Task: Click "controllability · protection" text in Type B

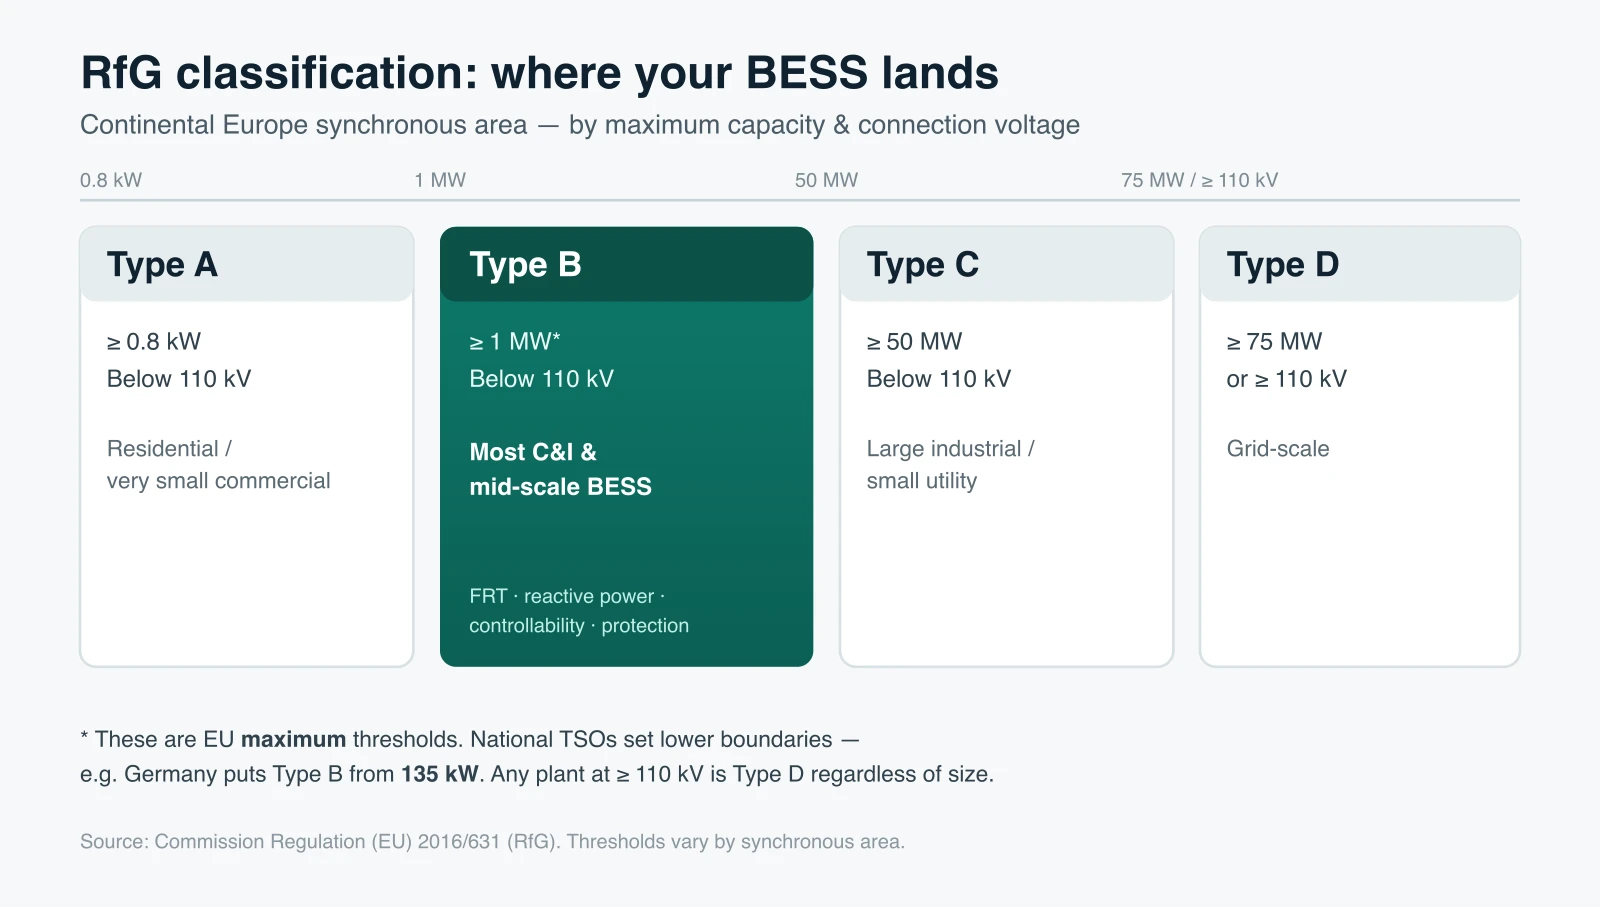Action: (579, 626)
